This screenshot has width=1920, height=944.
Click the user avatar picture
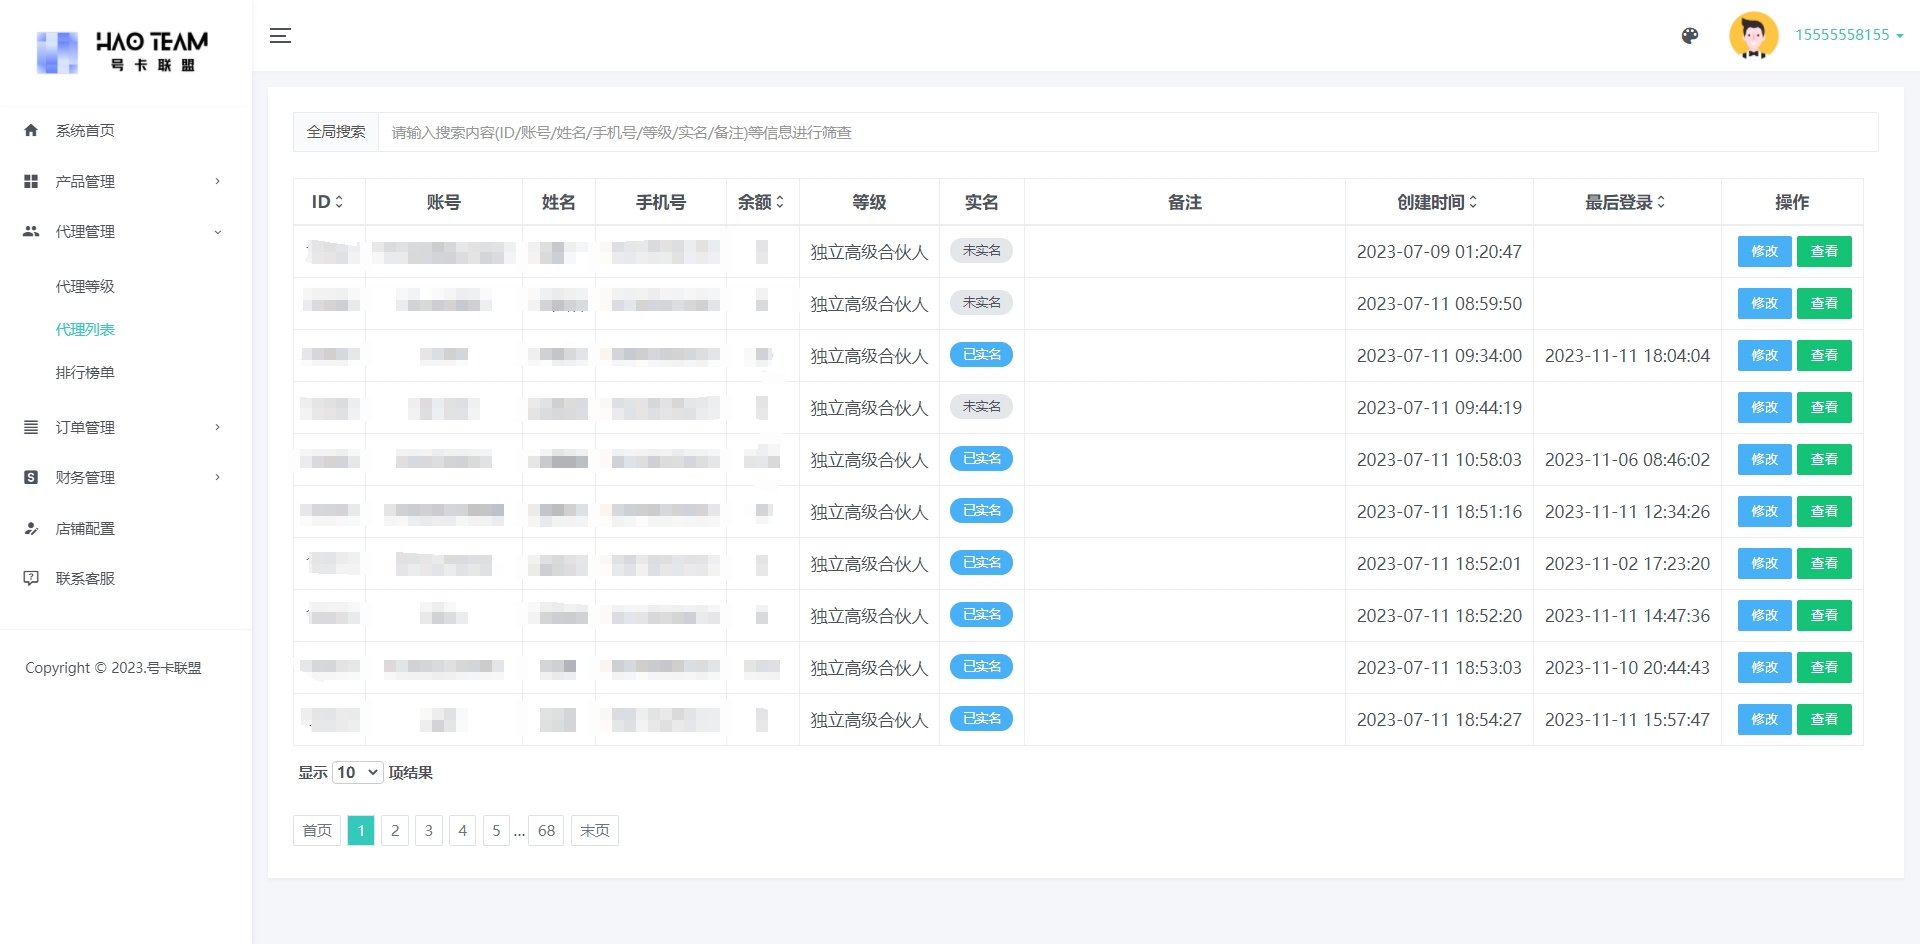[1753, 36]
